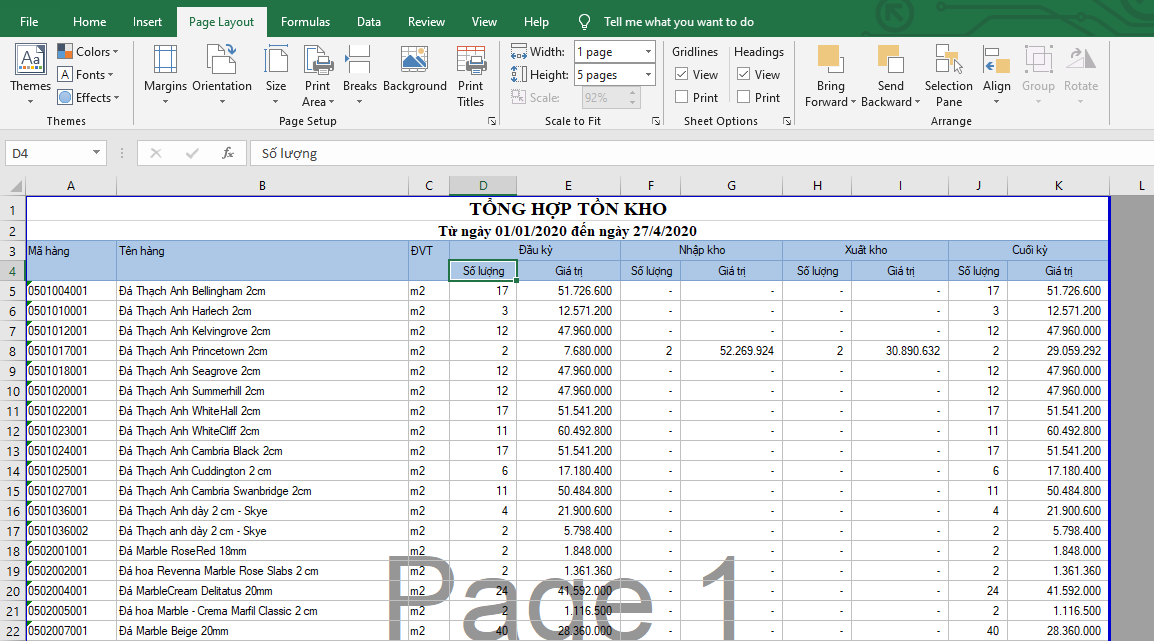Enable Gridlines Print checkbox
This screenshot has height=641, width=1154.
682,97
